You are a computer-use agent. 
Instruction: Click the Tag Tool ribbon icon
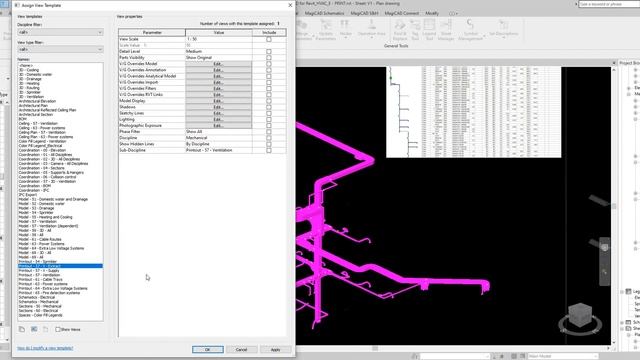(x=415, y=30)
